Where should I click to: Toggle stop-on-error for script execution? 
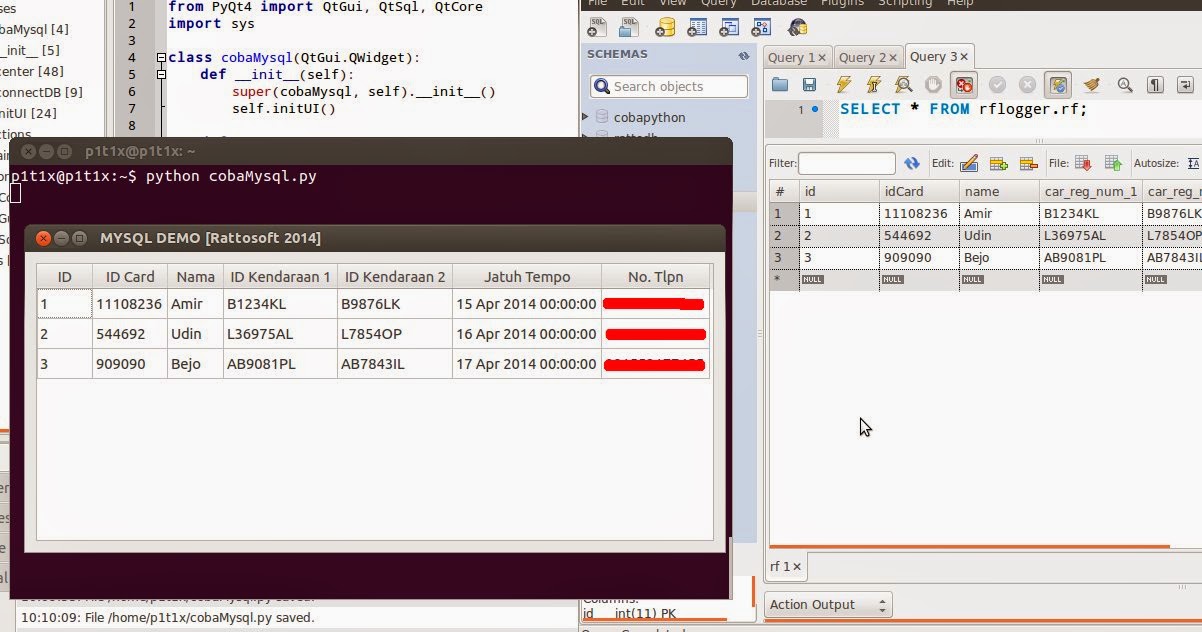964,85
